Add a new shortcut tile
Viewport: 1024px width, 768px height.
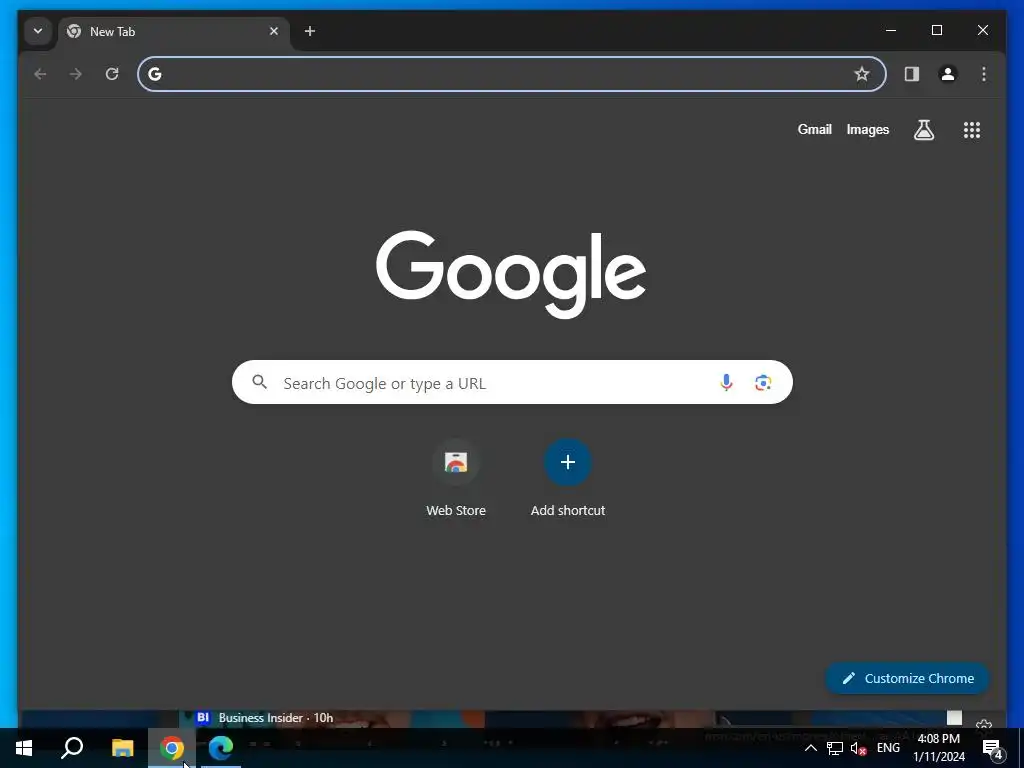(568, 479)
